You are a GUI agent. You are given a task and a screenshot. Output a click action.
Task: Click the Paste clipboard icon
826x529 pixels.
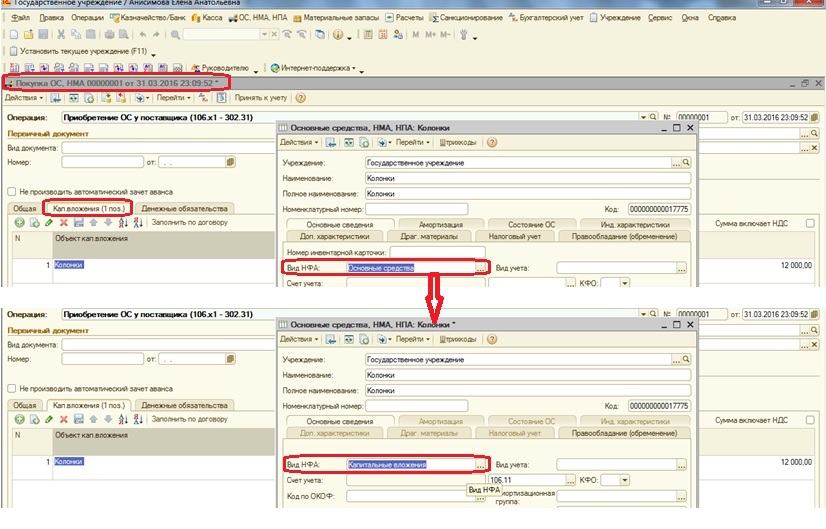pos(91,35)
